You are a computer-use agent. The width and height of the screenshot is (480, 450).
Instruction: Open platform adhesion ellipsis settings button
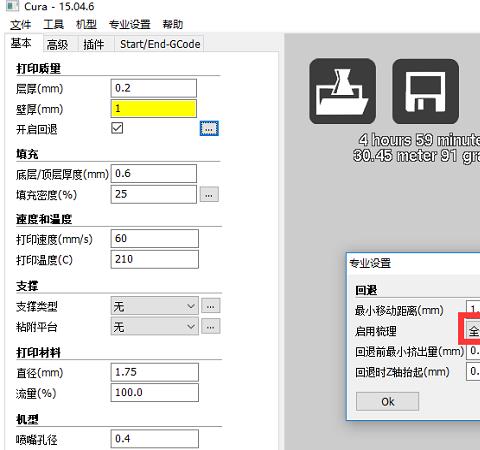[x=210, y=326]
